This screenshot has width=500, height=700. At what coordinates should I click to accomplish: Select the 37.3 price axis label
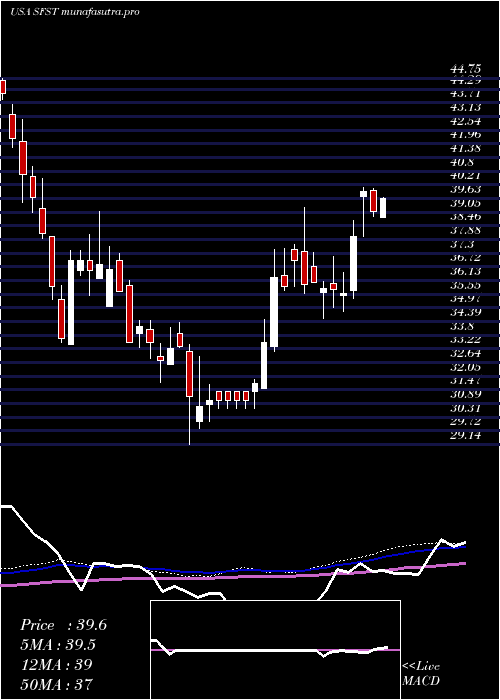(x=462, y=244)
